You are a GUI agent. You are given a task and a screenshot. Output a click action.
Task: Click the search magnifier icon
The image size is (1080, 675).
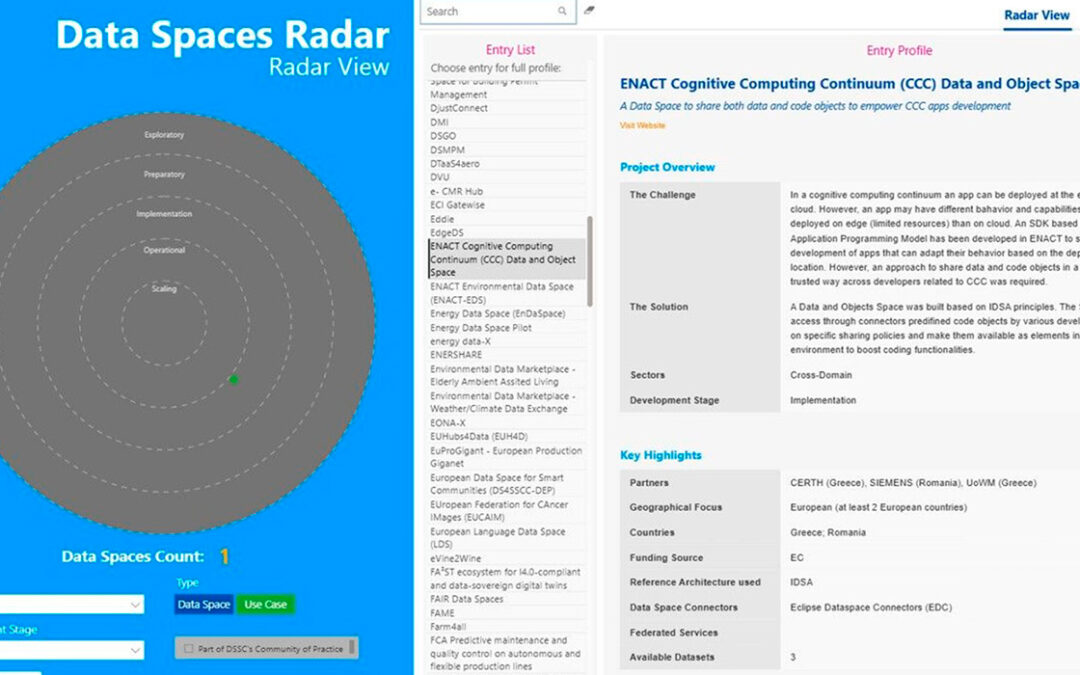point(563,11)
